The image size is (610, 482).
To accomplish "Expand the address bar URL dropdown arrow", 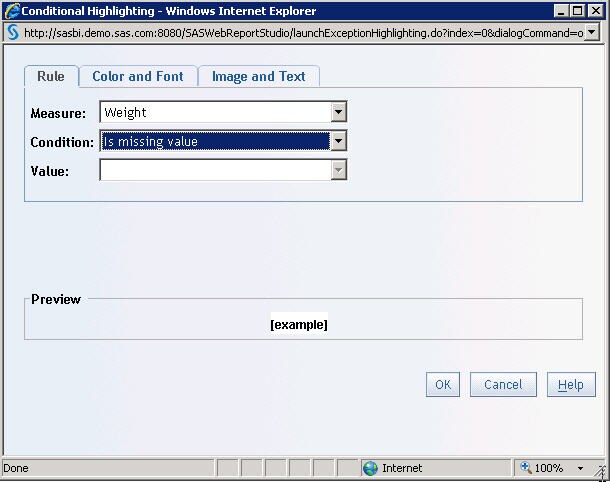I will pyautogui.click(x=591, y=32).
